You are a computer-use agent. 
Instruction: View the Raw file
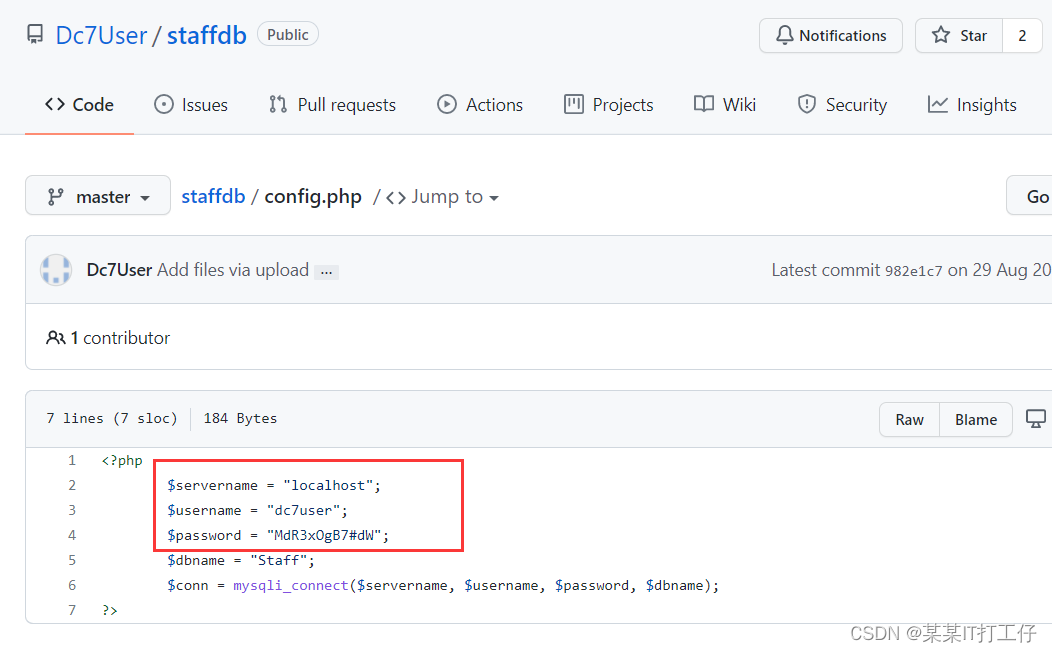pyautogui.click(x=909, y=419)
